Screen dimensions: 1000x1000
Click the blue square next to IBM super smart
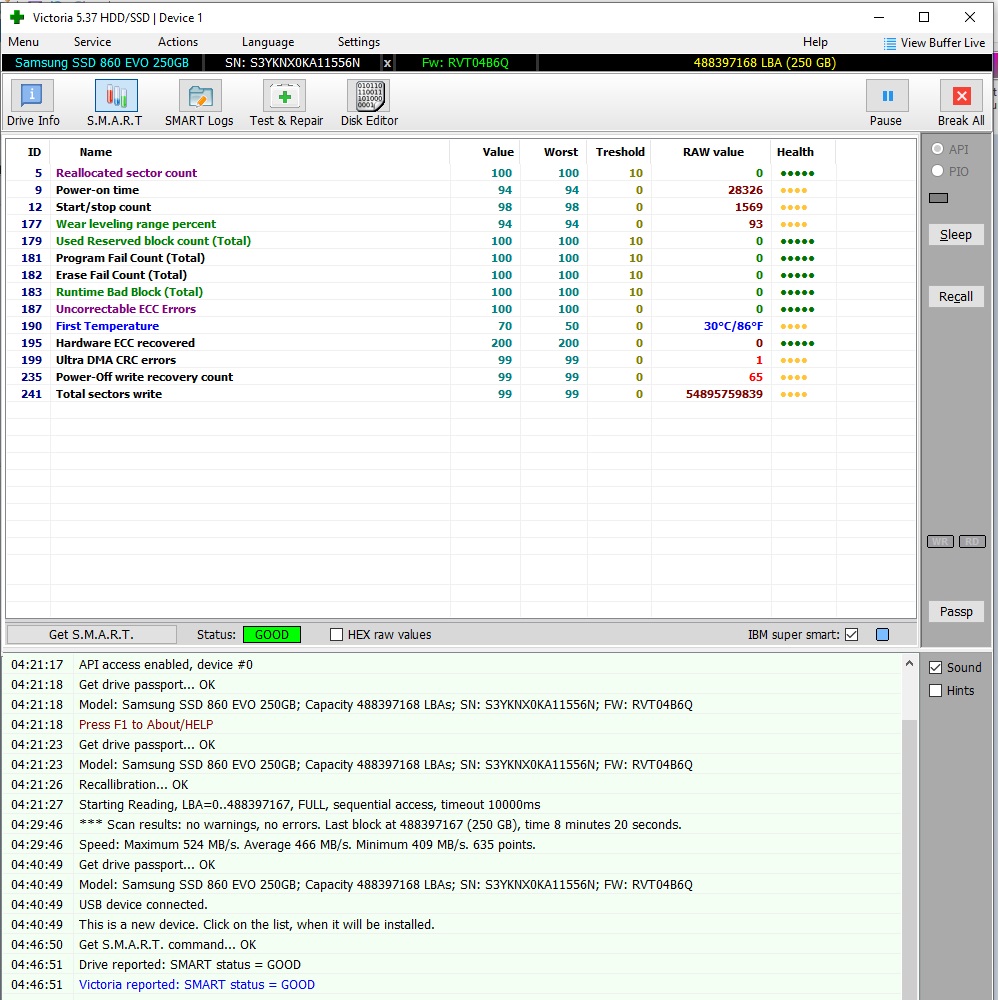pos(883,635)
